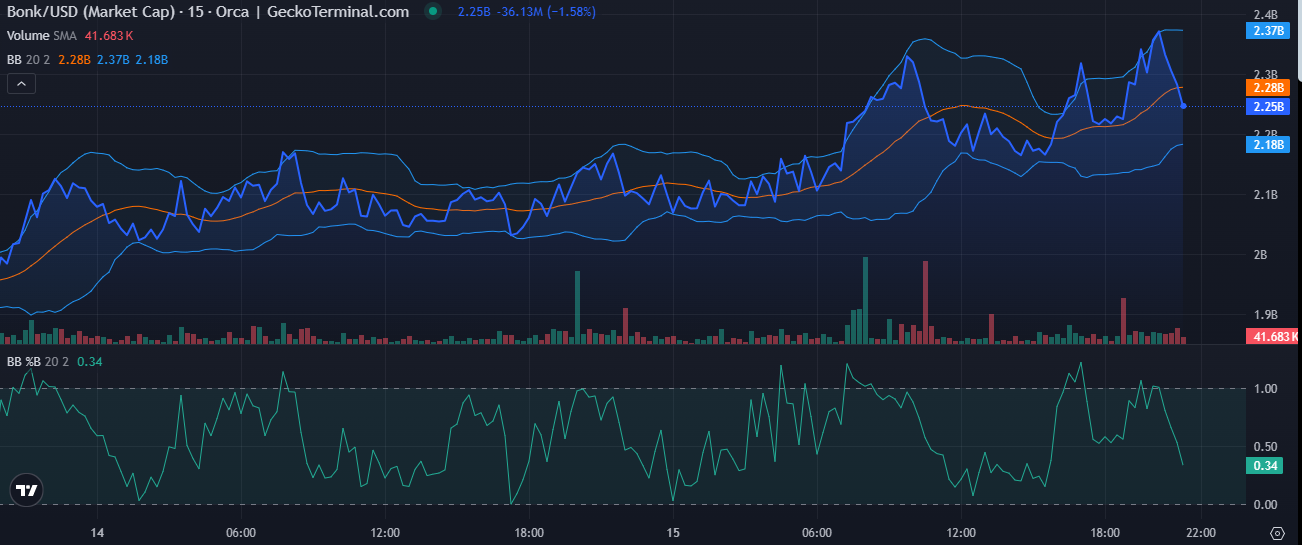This screenshot has height=545, width=1302.
Task: Select the BB %B 20 2 legend
Action: pos(38,362)
